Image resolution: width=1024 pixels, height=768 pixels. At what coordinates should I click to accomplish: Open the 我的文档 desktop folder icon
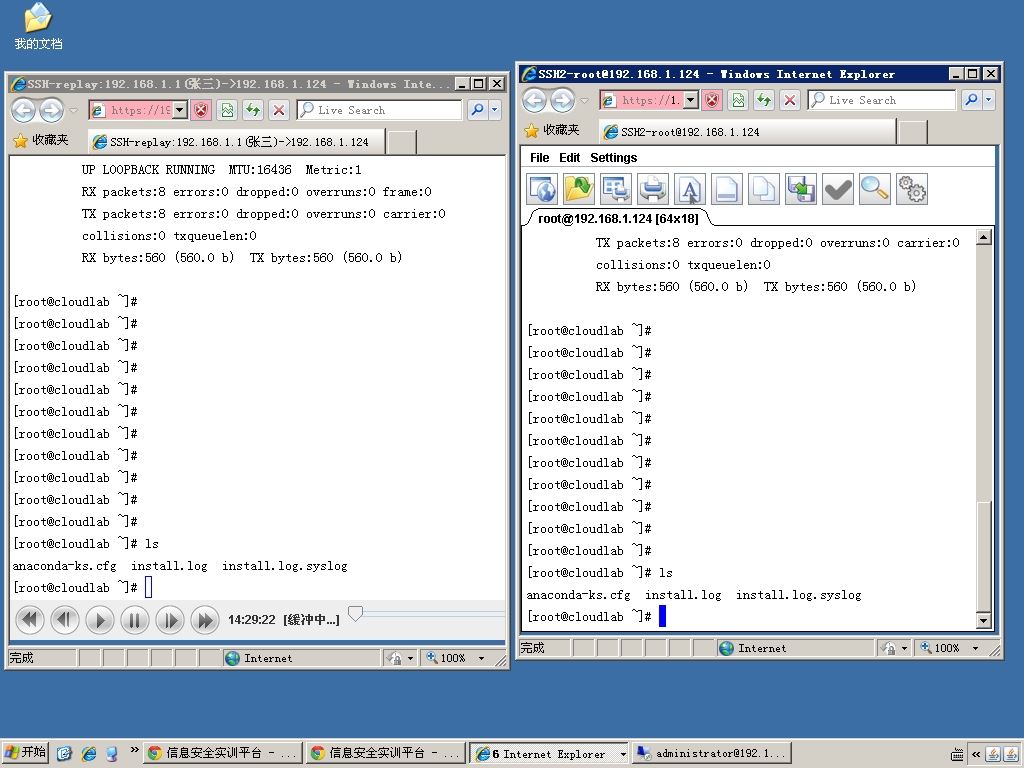pyautogui.click(x=38, y=27)
